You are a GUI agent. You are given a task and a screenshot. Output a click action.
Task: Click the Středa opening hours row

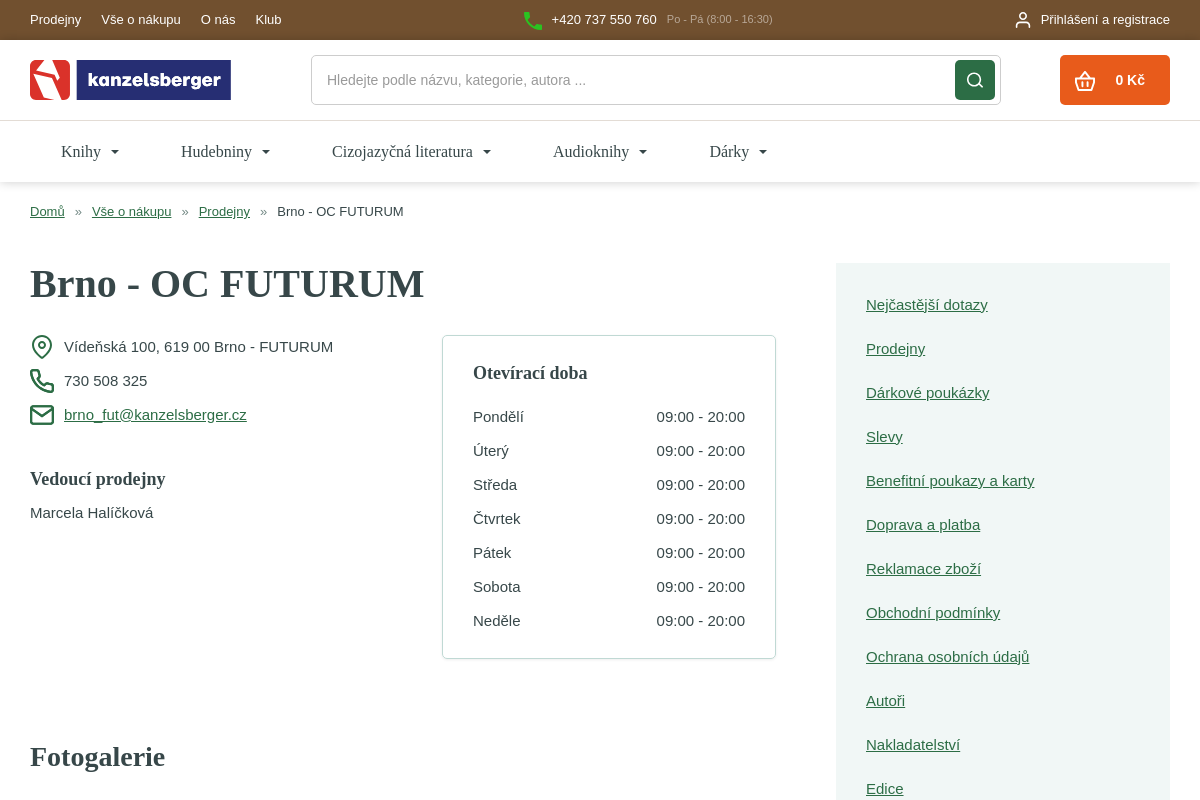click(609, 485)
